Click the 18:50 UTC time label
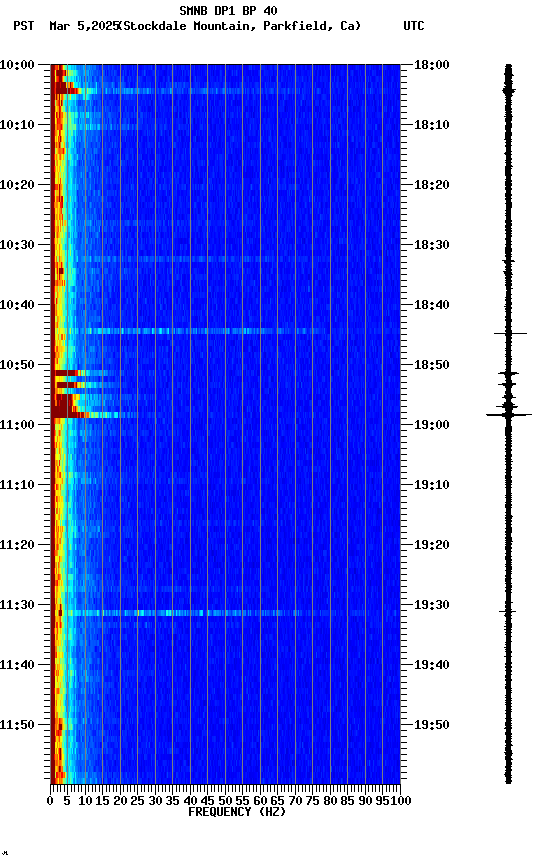 pos(432,365)
